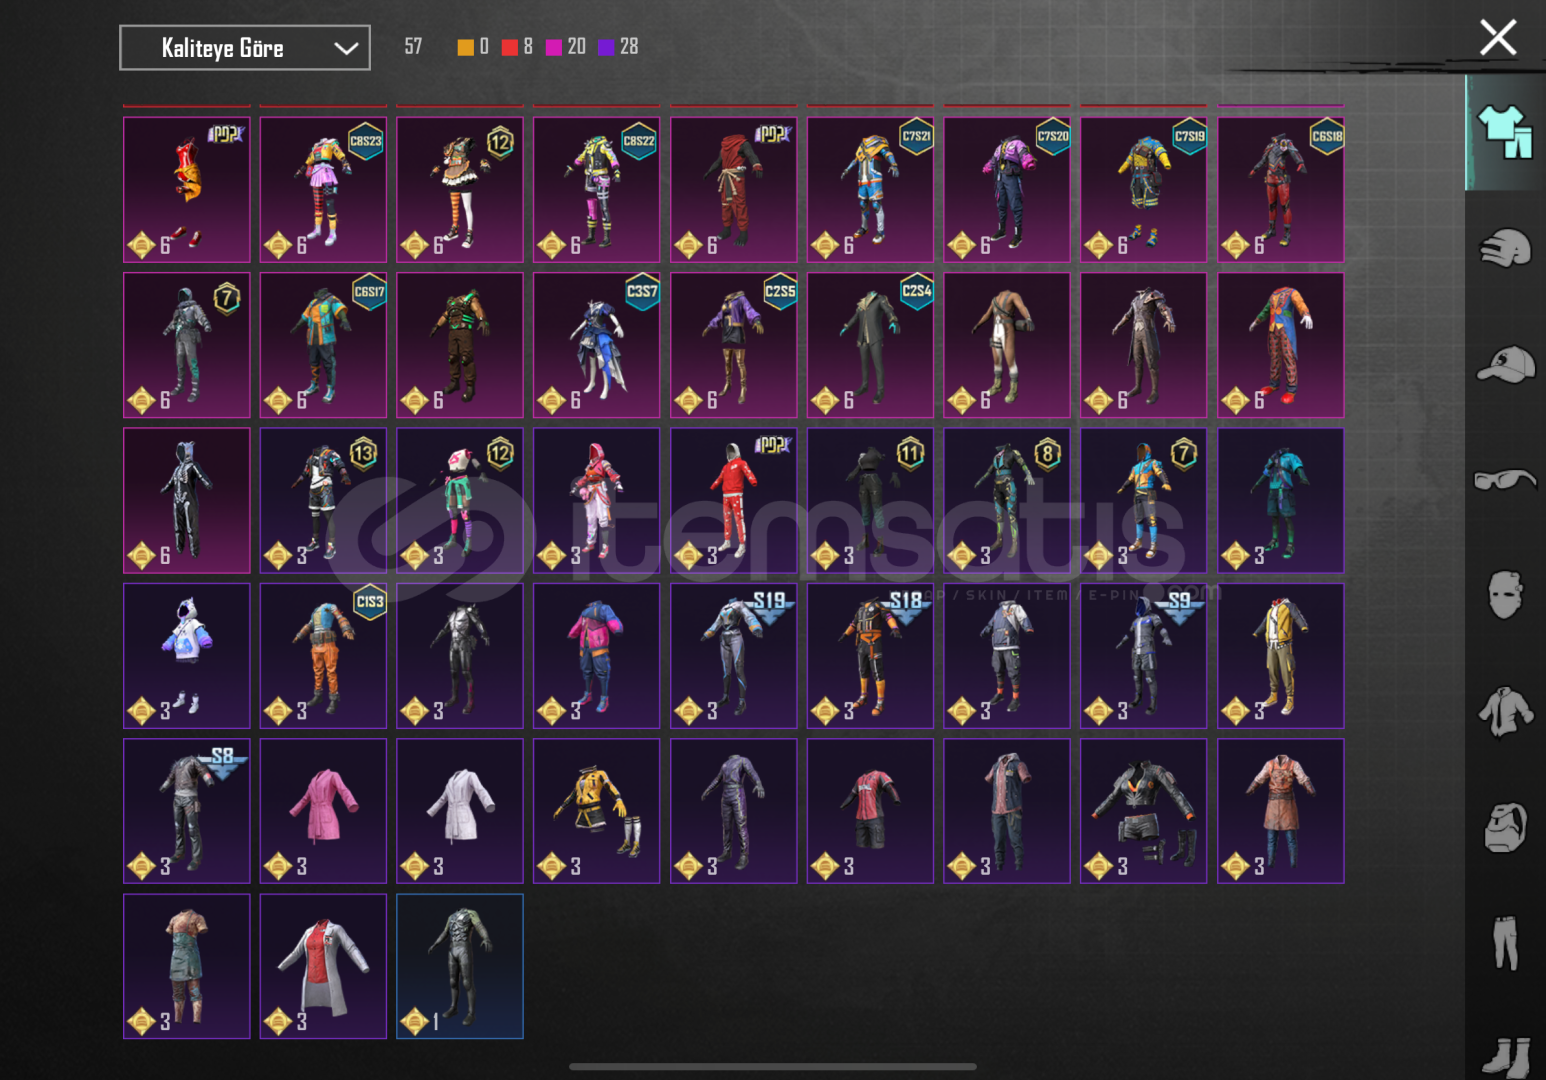This screenshot has width=1546, height=1080.
Task: Select the skeleton bodysuit outfit
Action: [187, 501]
